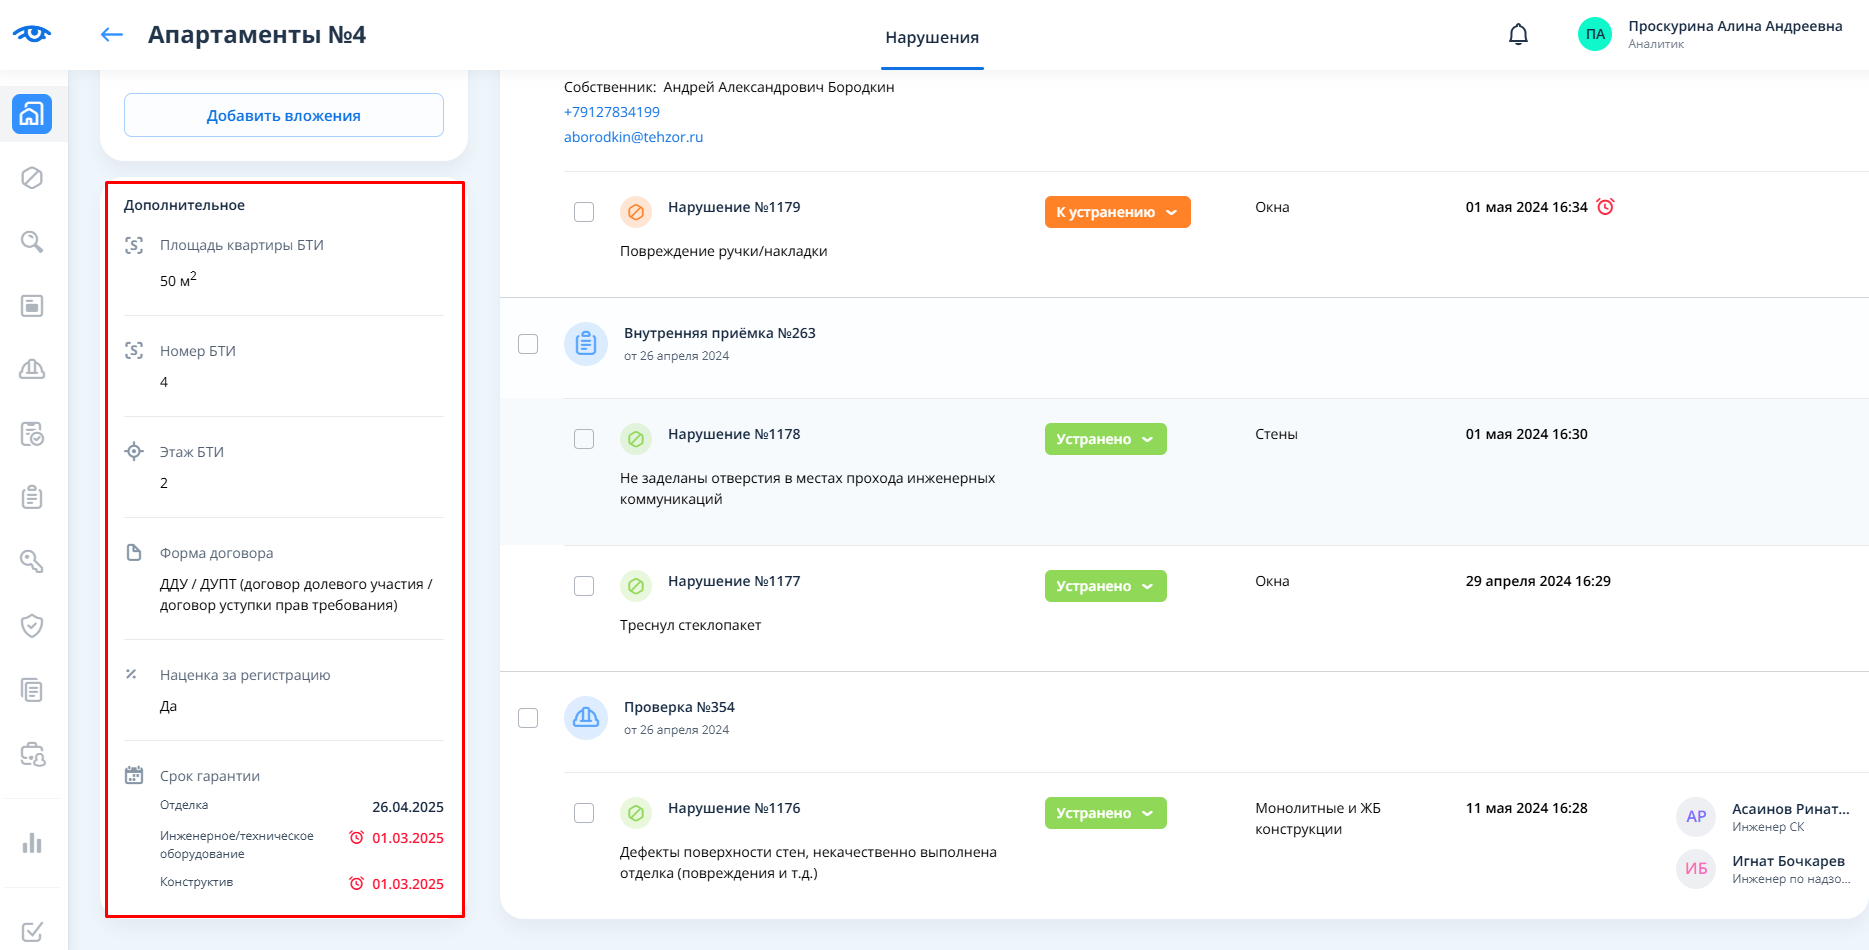Open the shield checkmark sidebar icon
Viewport: 1869px width, 950px height.
tap(32, 626)
